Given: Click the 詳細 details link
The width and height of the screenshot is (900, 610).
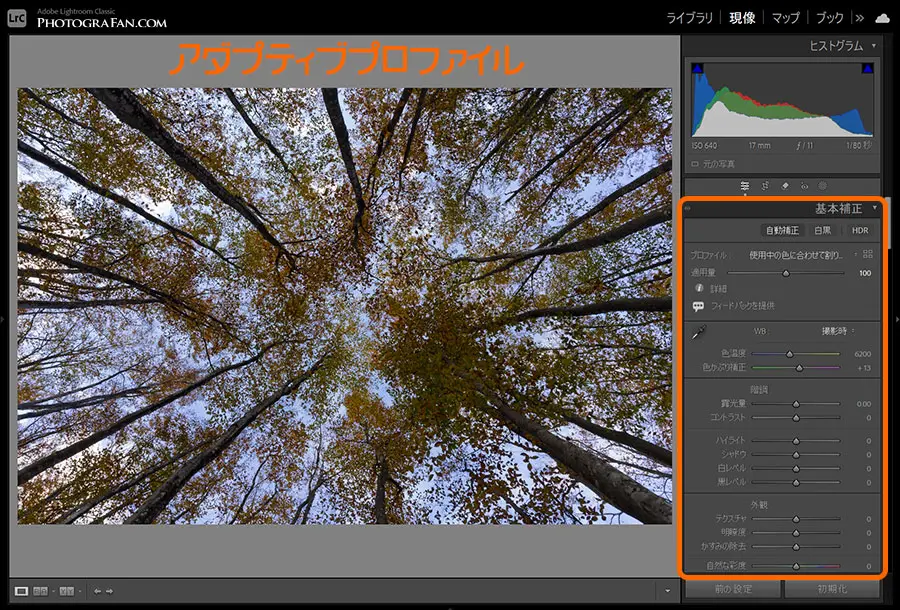Looking at the screenshot, I should 718,289.
